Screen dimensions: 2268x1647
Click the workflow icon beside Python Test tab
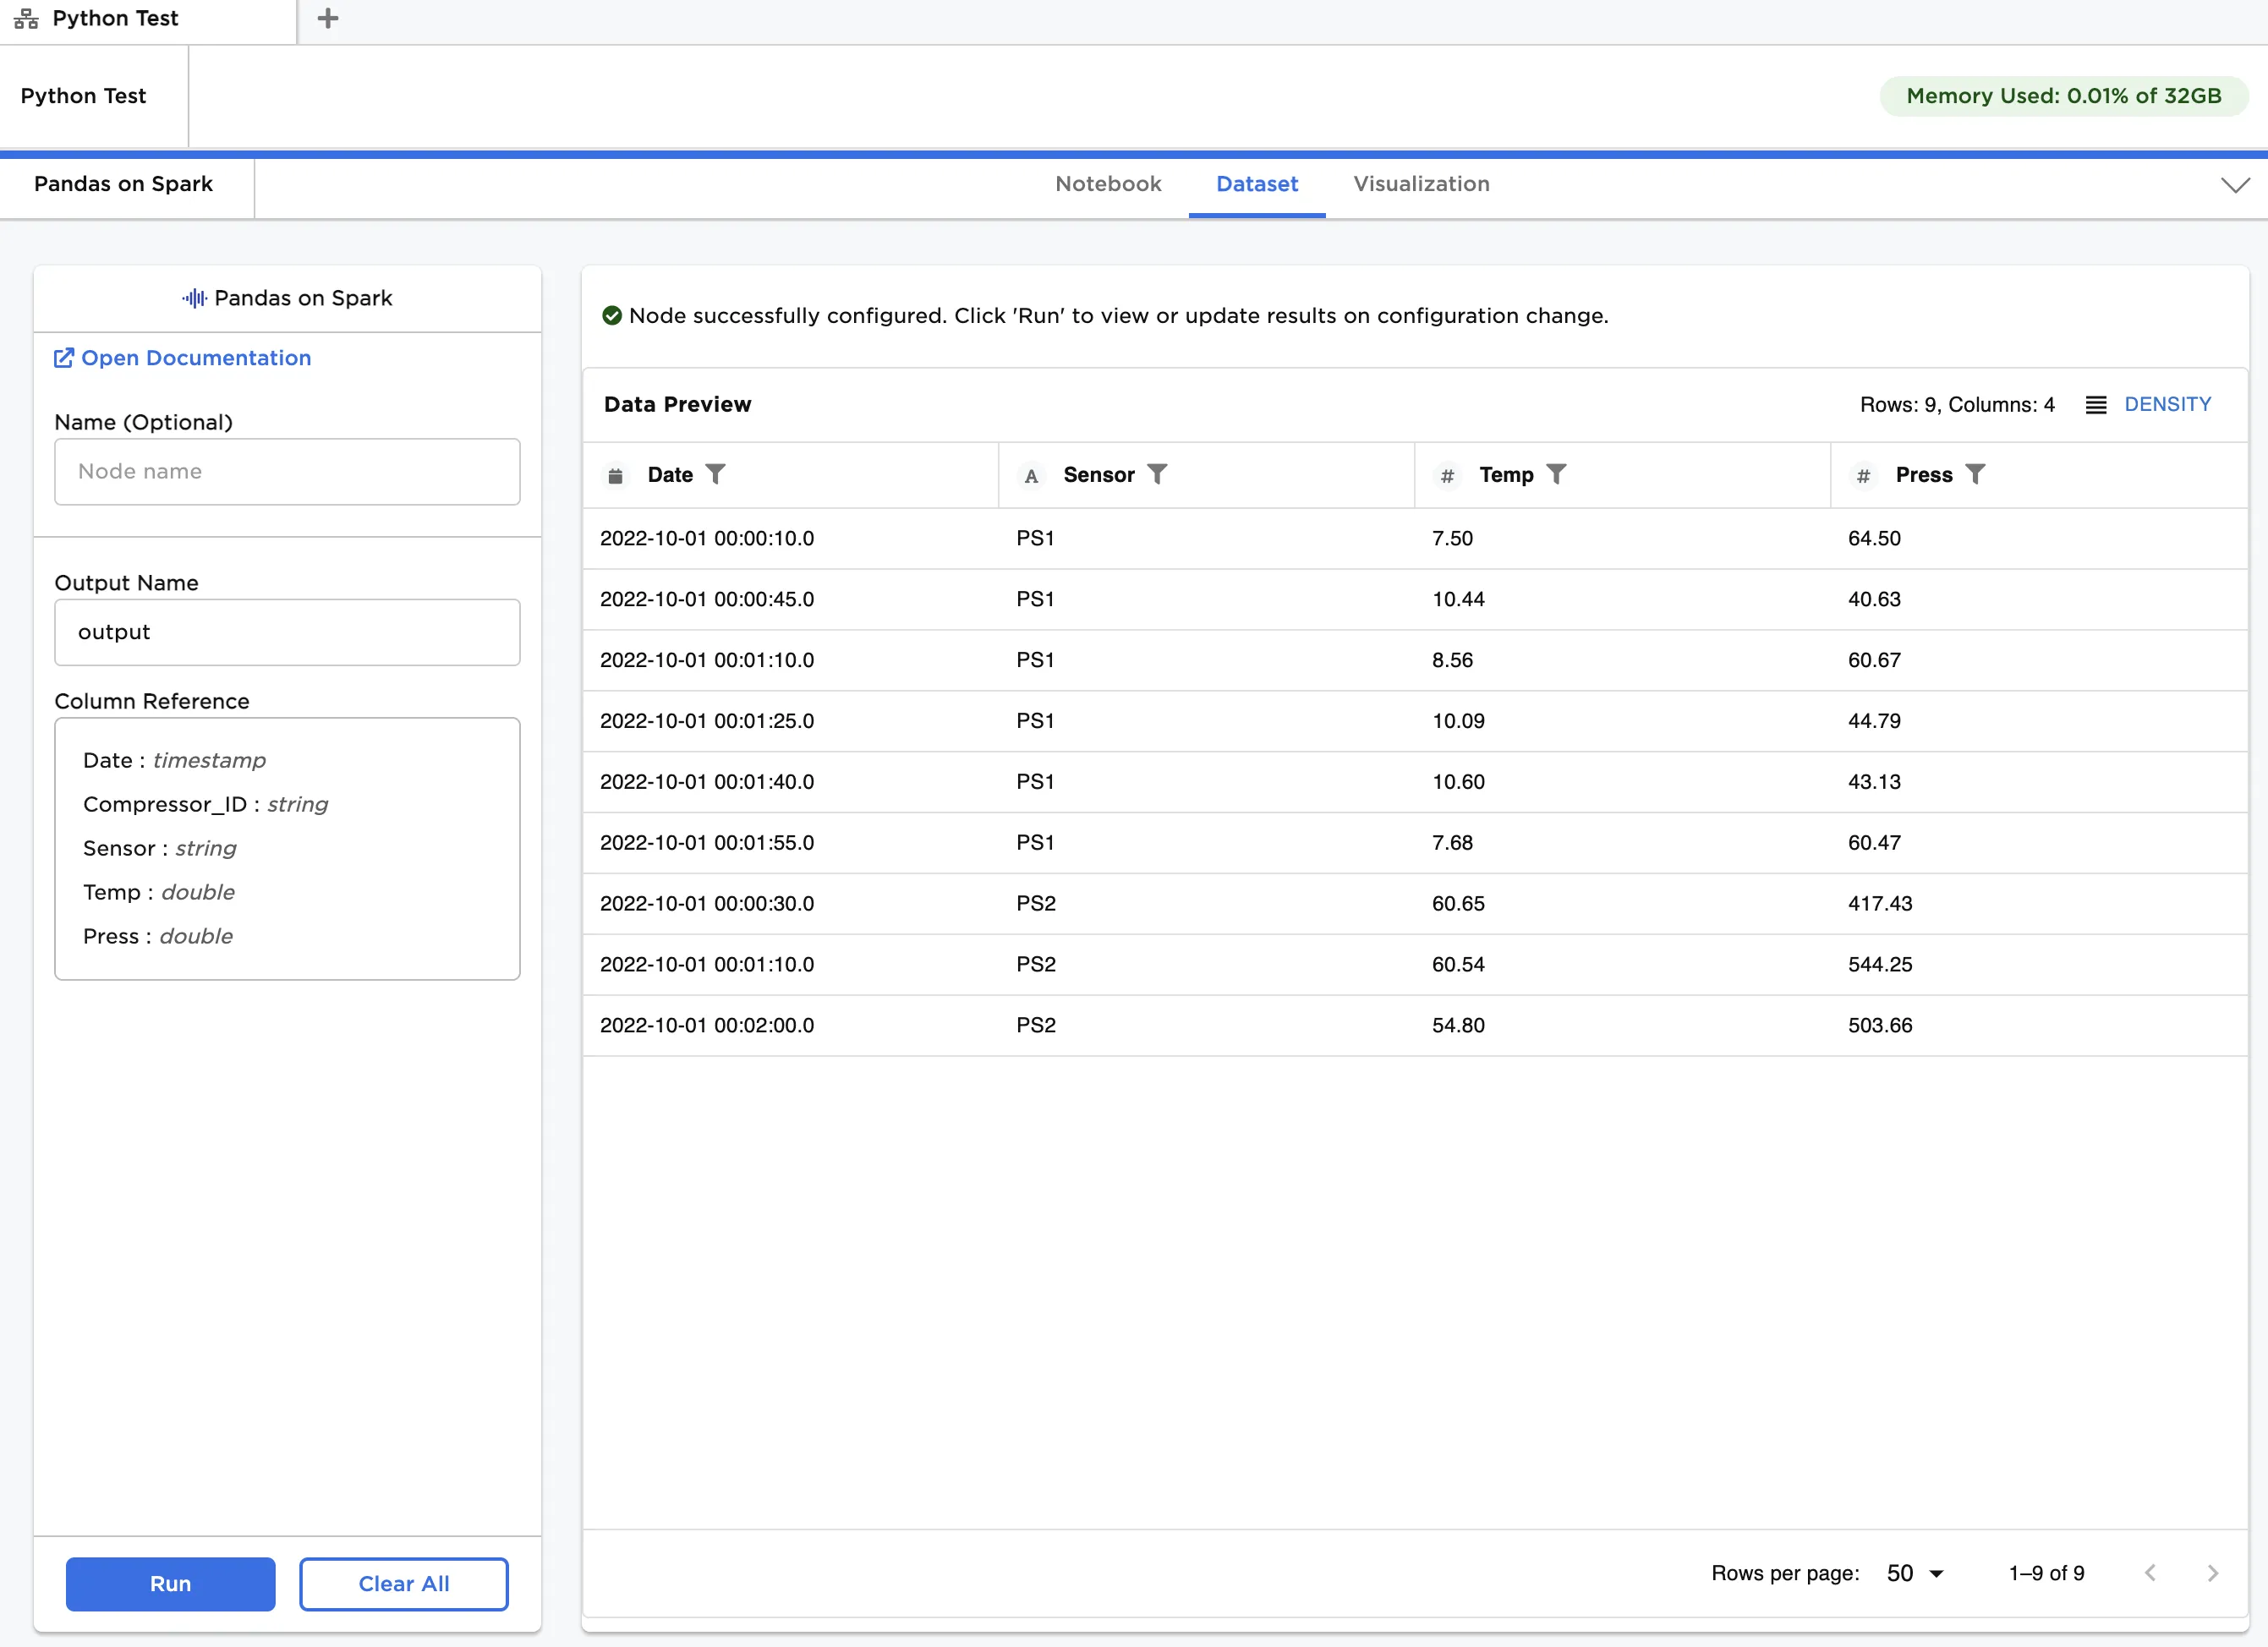pos(26,19)
